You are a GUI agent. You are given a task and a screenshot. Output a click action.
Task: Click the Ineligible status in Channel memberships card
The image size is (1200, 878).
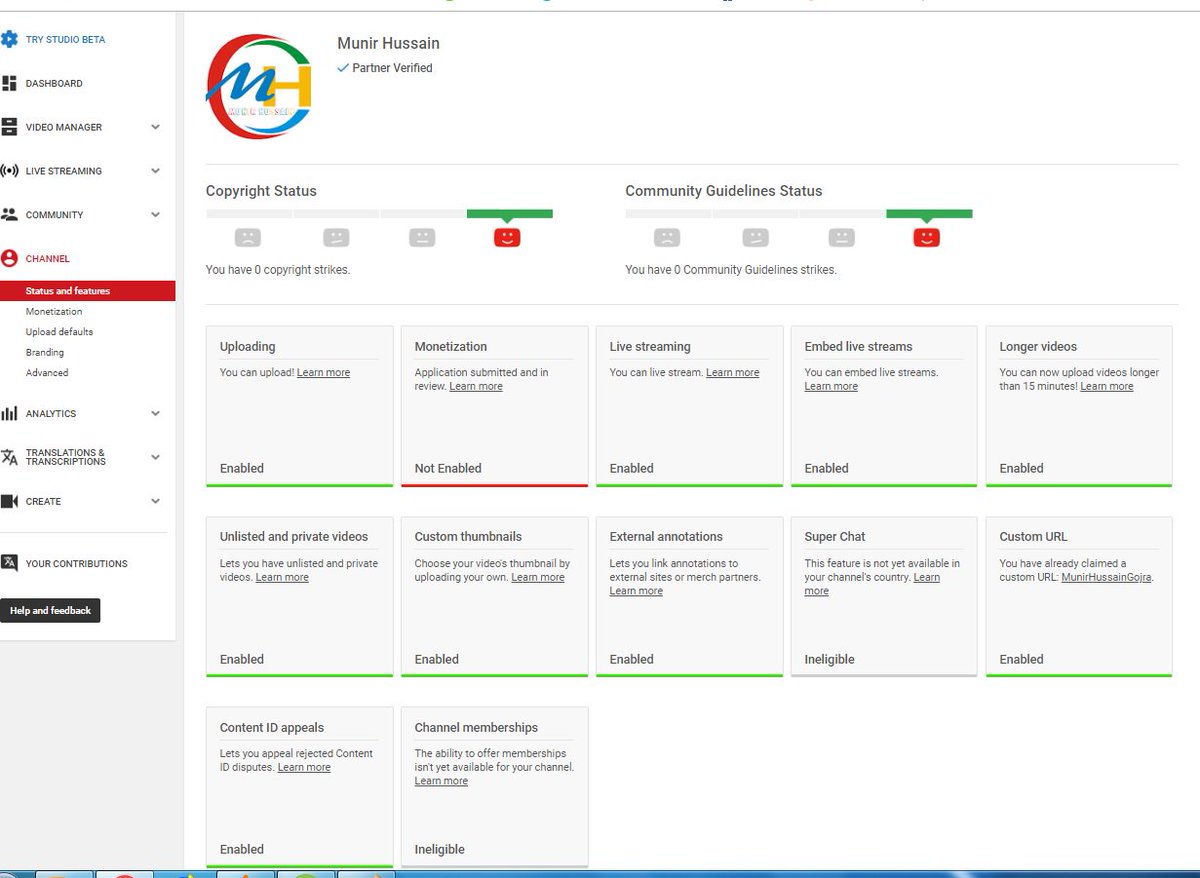coord(440,850)
